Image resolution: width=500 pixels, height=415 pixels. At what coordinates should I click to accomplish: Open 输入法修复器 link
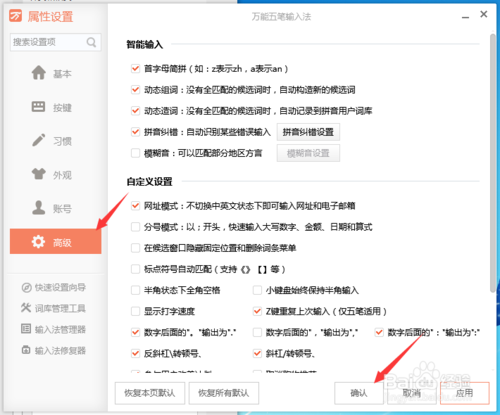click(60, 350)
